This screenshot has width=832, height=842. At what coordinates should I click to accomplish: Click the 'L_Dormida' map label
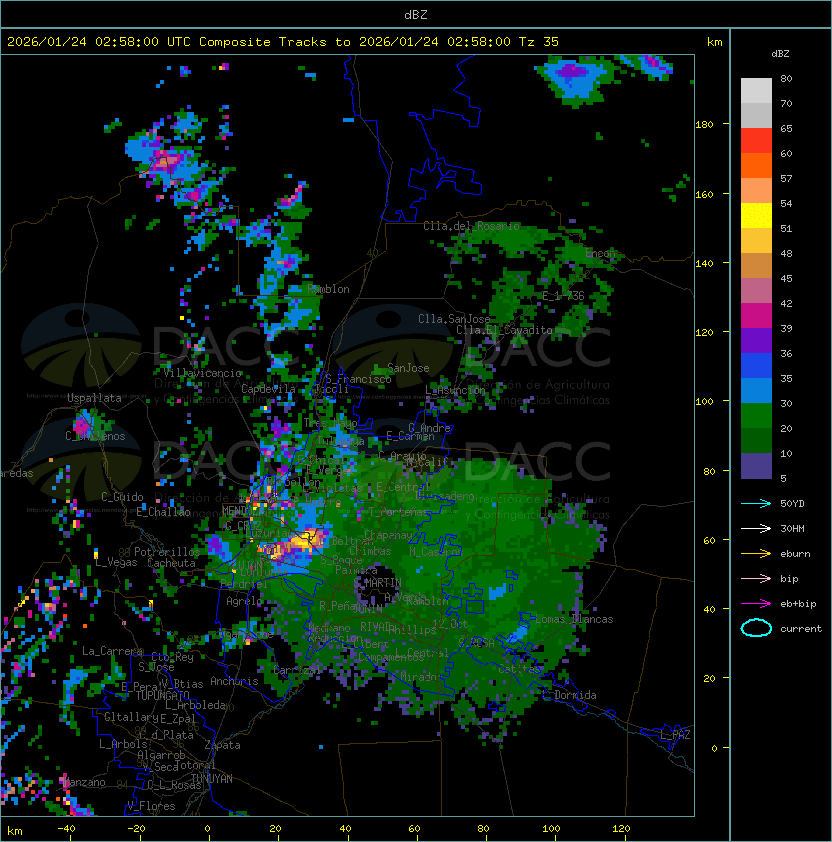pos(569,695)
